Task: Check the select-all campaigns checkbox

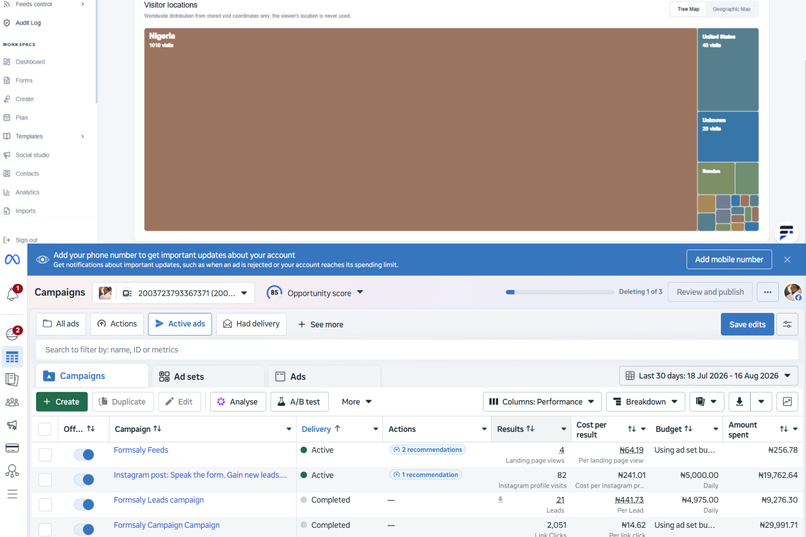Action: click(x=45, y=429)
